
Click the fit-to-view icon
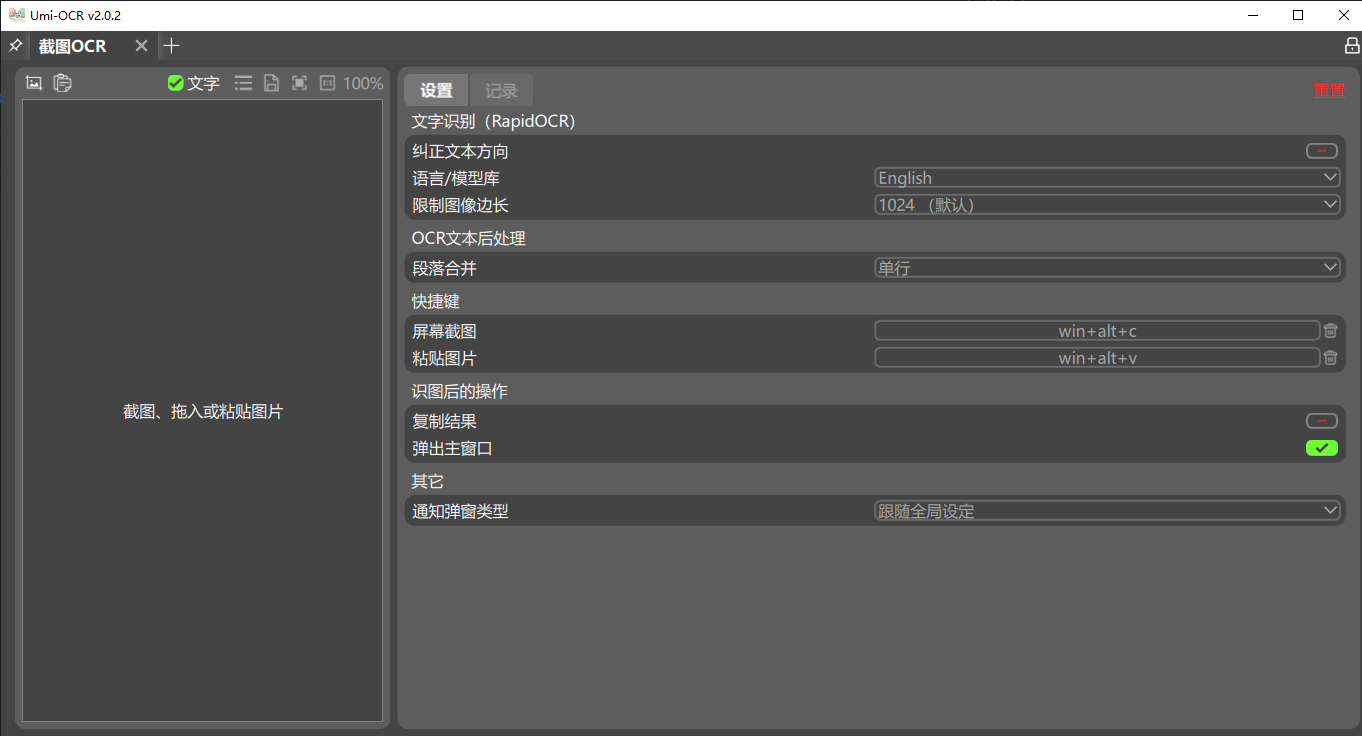[299, 84]
